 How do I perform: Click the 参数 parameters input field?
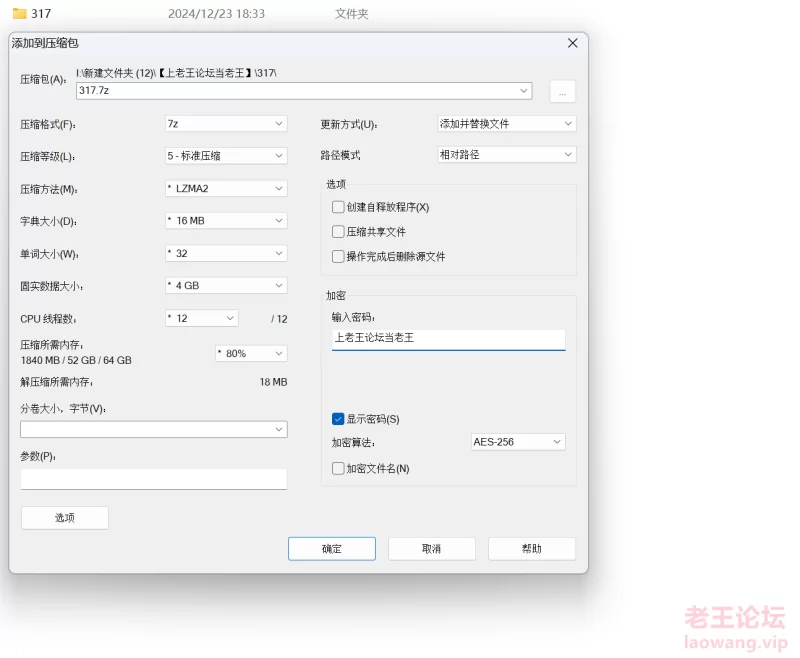point(154,479)
